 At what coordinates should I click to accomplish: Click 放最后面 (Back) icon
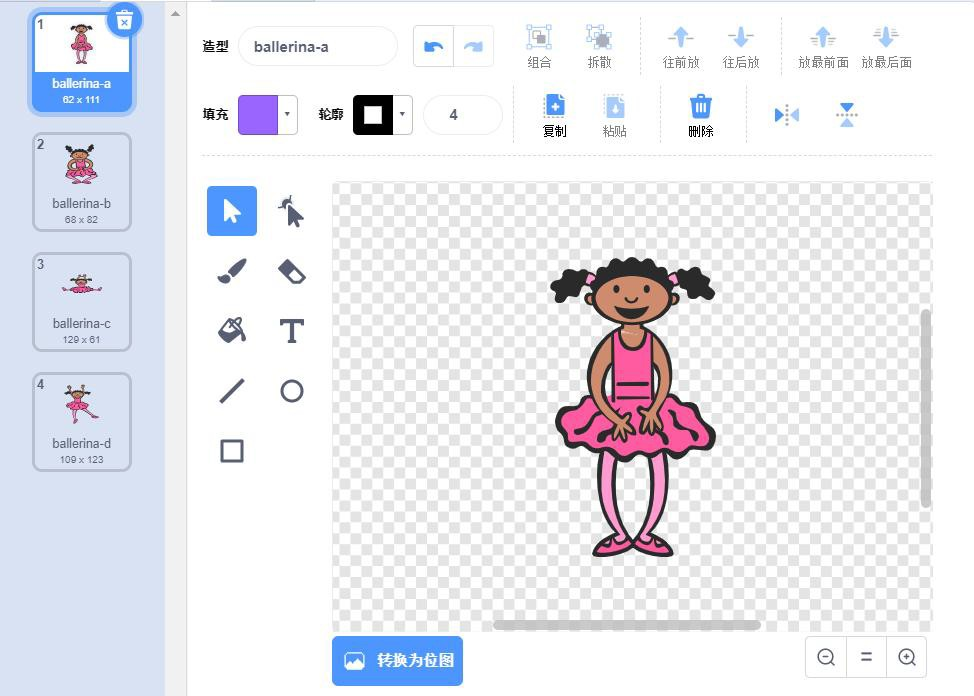(x=886, y=37)
